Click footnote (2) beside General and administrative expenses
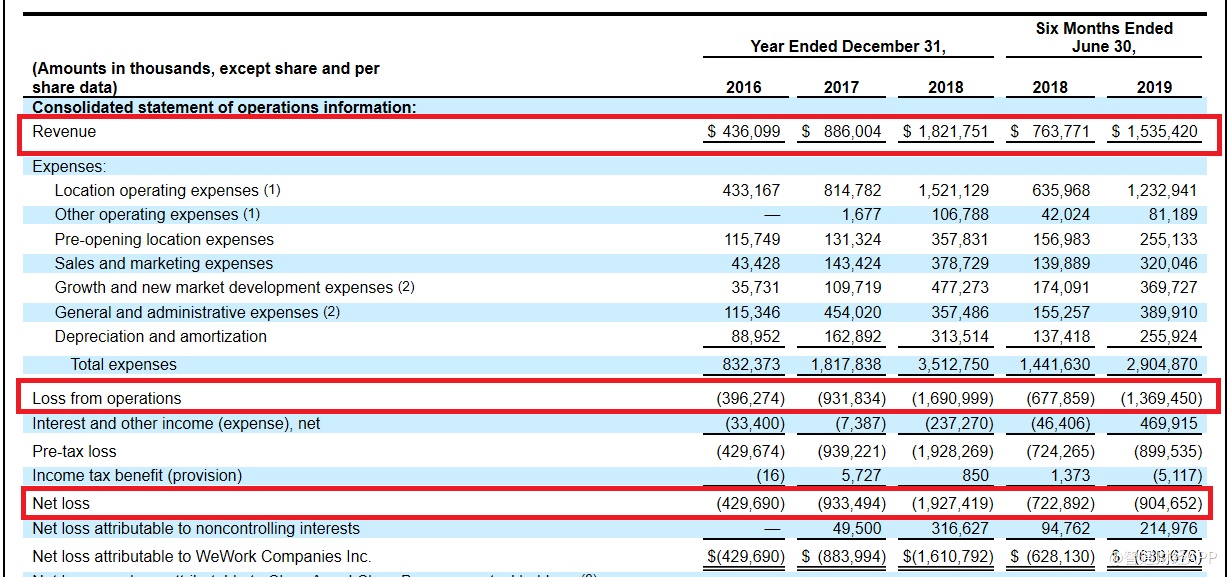Viewport: 1227px width, 577px height. point(331,312)
